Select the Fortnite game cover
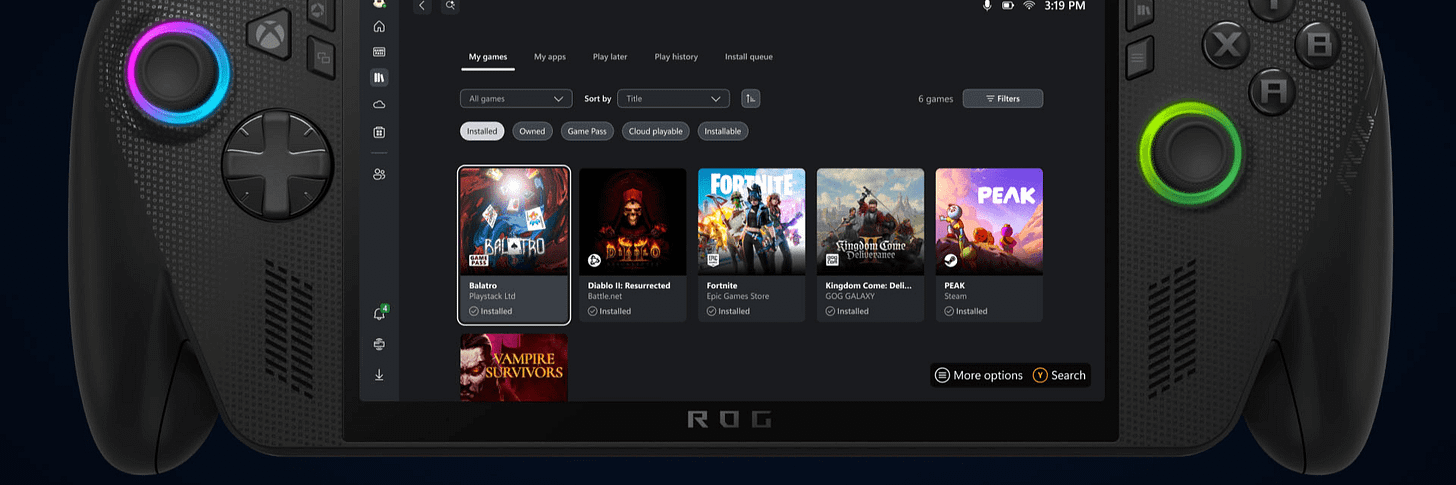1456x485 pixels. point(752,221)
